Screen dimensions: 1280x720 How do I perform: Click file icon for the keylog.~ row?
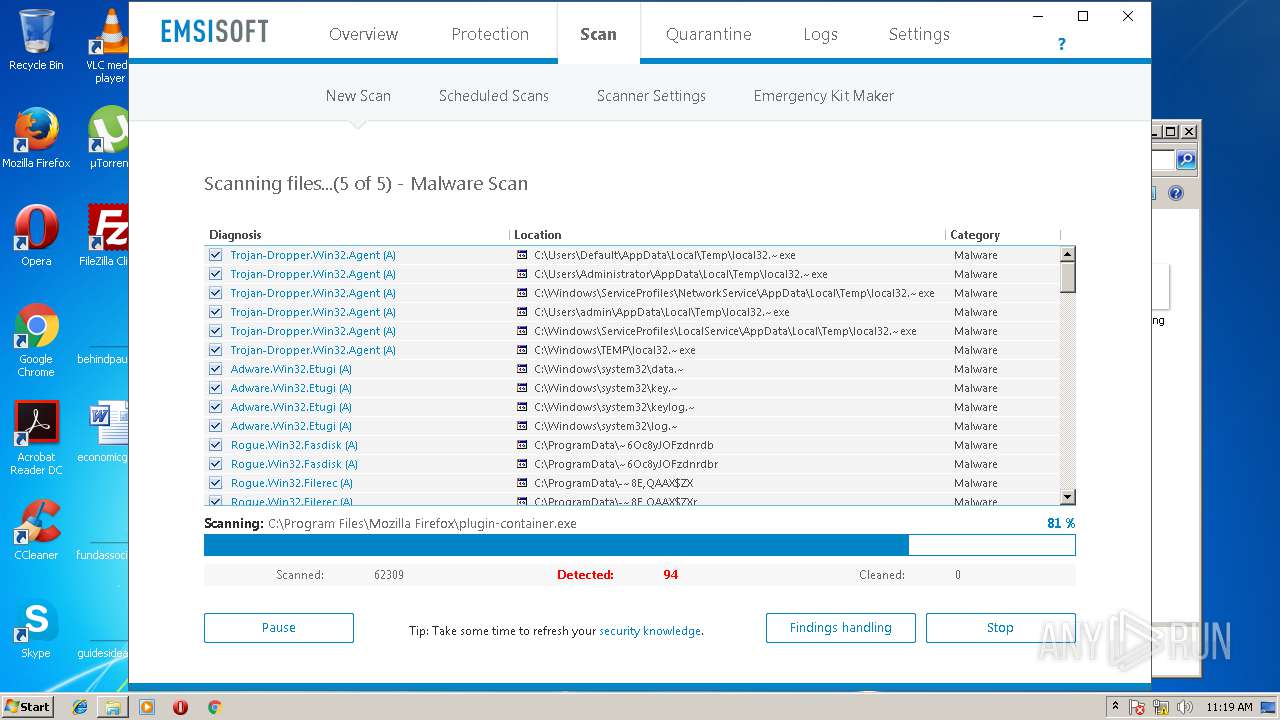[x=521, y=407]
